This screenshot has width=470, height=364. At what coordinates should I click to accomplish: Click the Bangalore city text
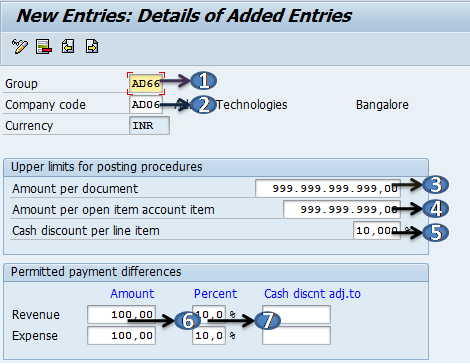pyautogui.click(x=382, y=105)
